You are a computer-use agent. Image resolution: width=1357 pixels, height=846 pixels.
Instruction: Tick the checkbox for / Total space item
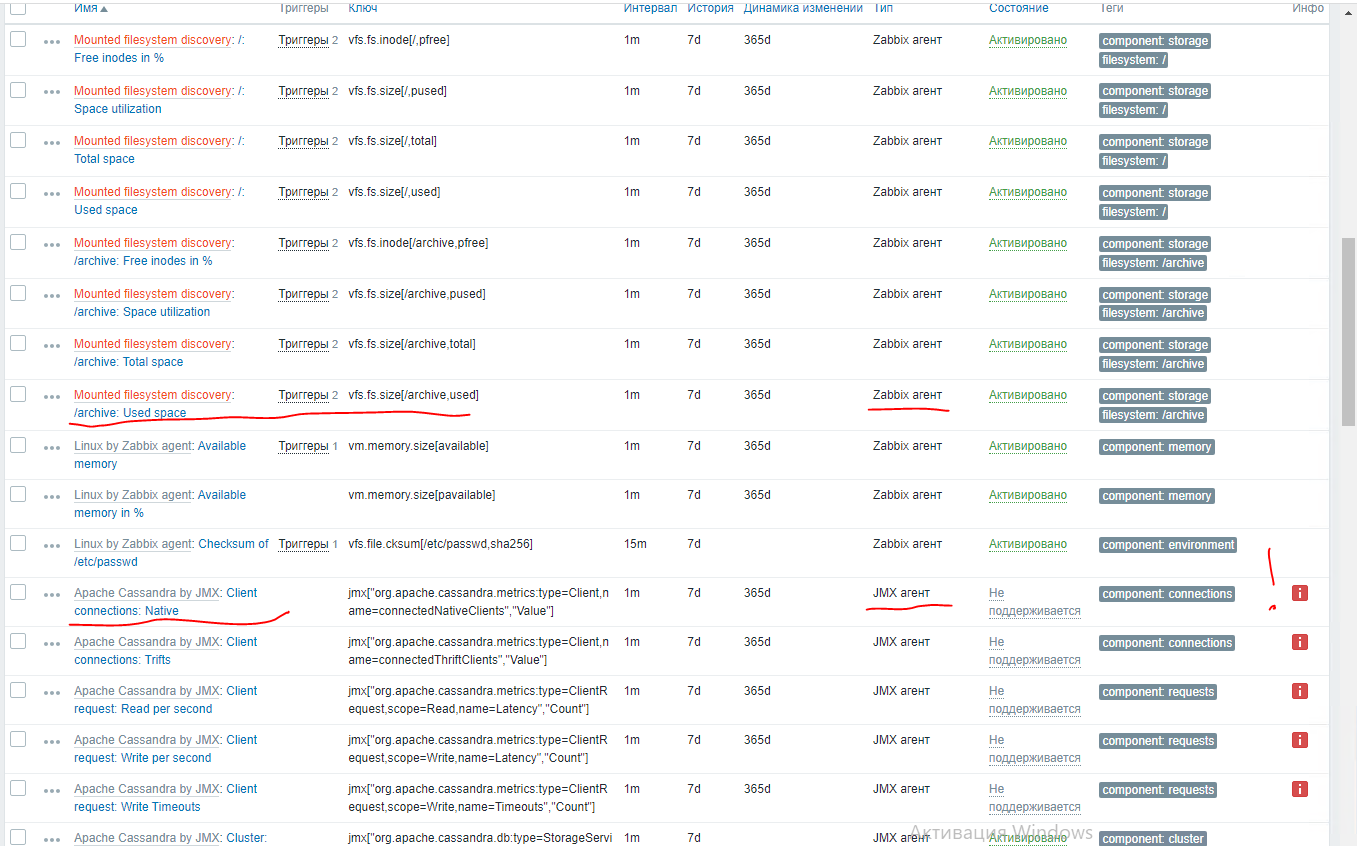click(x=18, y=140)
